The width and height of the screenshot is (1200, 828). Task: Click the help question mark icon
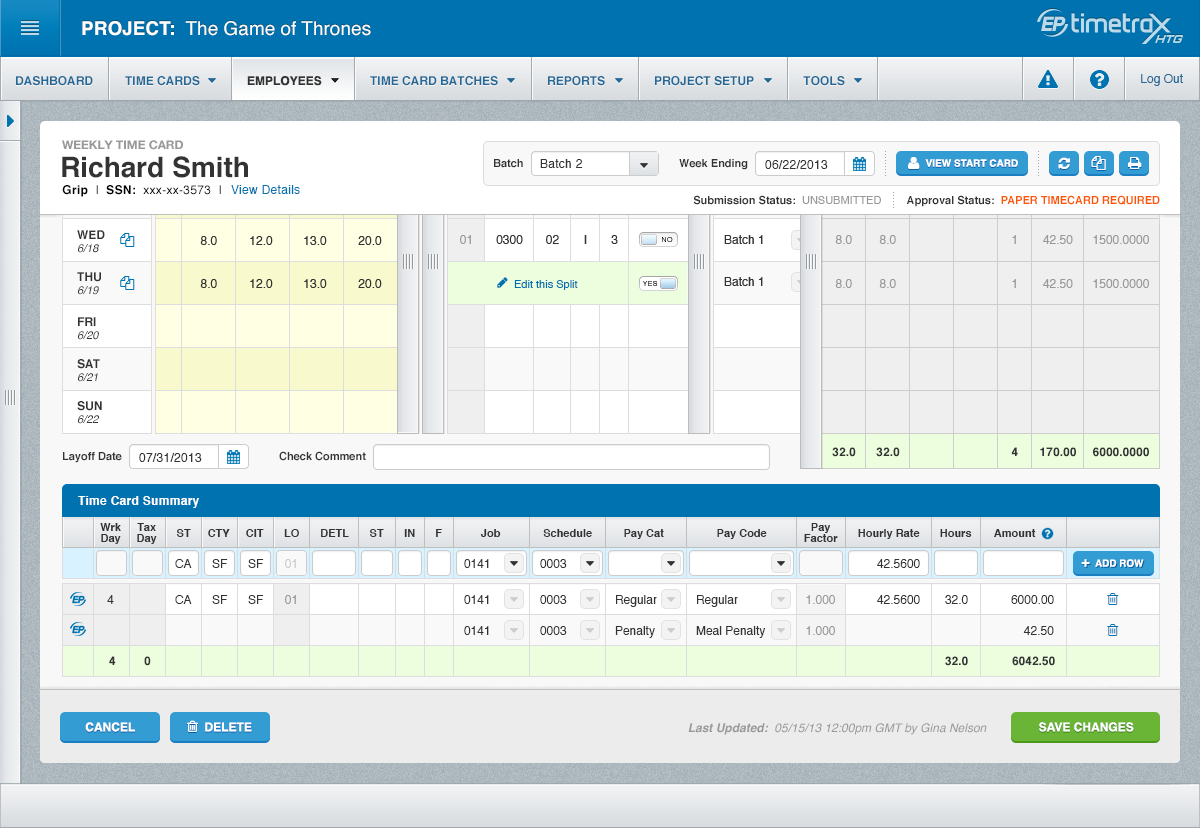pyautogui.click(x=1099, y=80)
